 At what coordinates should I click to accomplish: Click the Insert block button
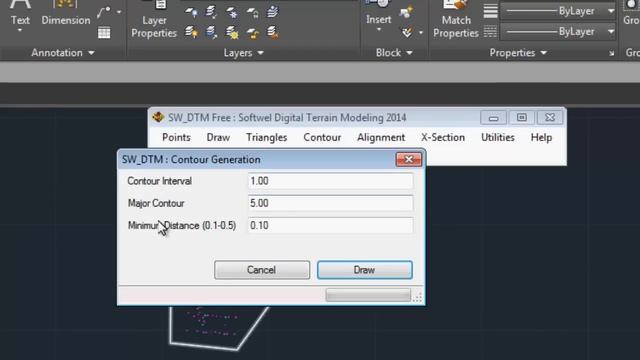coord(379,12)
